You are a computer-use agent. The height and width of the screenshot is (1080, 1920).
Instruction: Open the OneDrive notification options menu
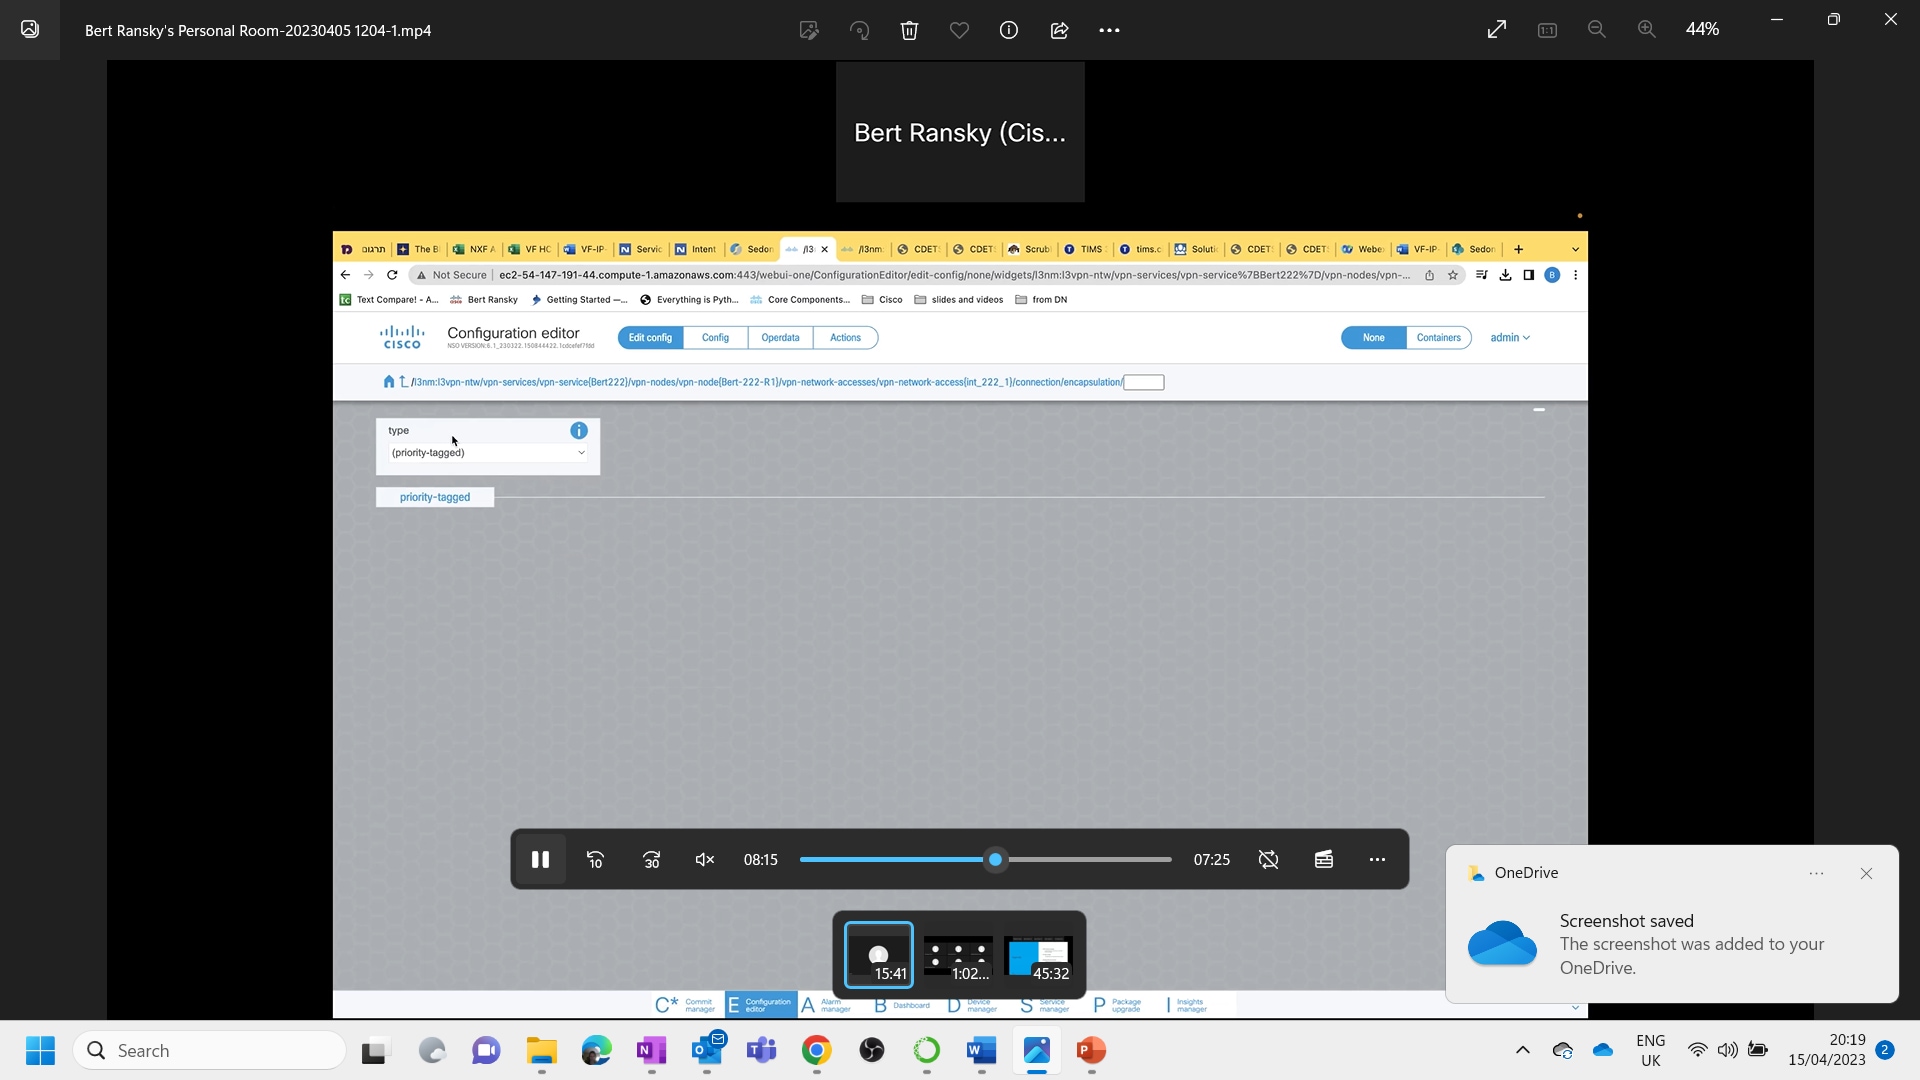[1817, 873]
